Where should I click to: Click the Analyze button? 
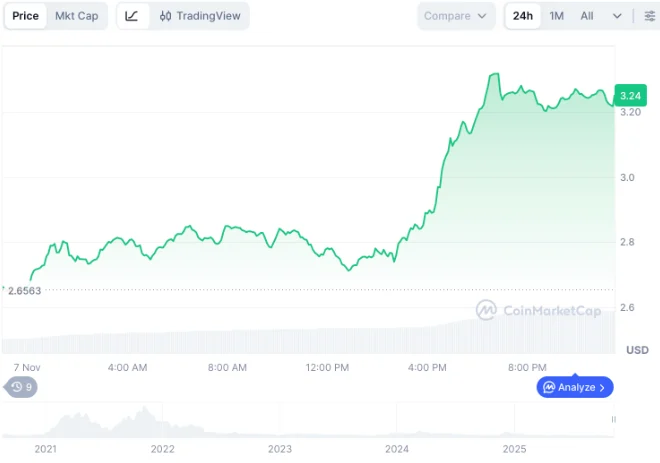[x=575, y=387]
